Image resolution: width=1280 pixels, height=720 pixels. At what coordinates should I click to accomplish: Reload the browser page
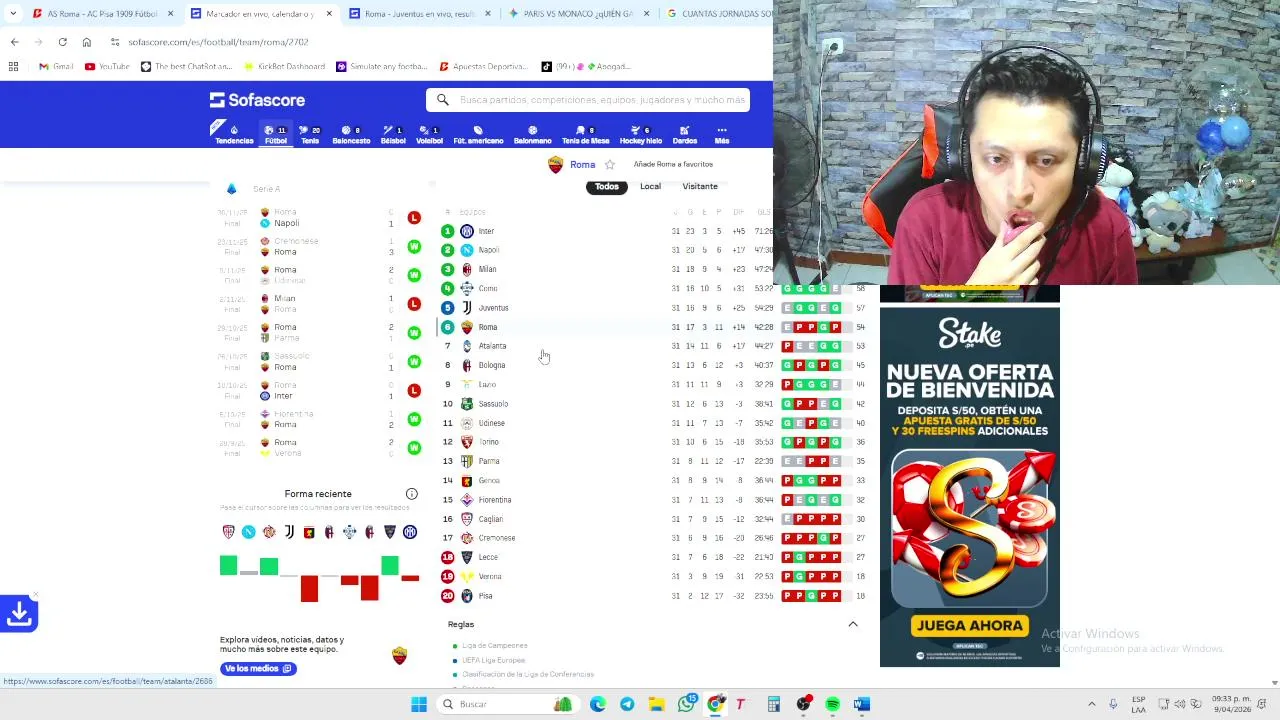coord(62,42)
